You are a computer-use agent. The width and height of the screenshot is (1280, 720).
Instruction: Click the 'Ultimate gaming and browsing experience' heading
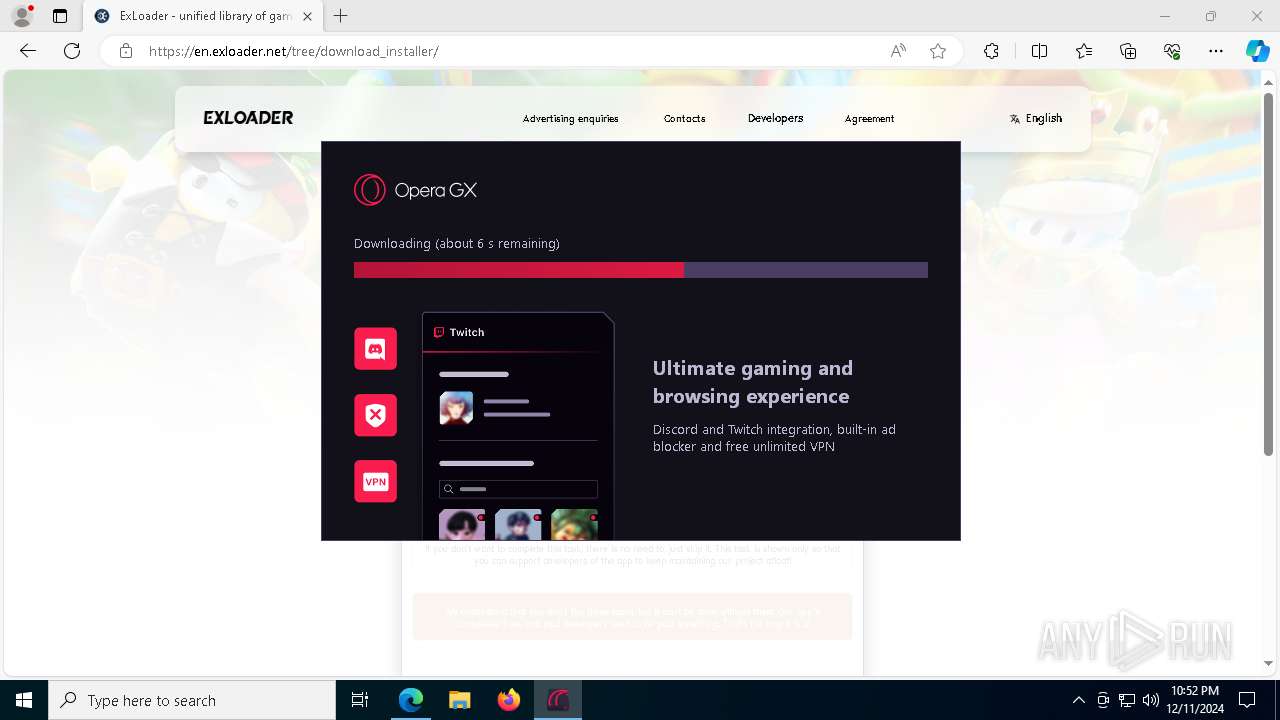click(x=753, y=382)
